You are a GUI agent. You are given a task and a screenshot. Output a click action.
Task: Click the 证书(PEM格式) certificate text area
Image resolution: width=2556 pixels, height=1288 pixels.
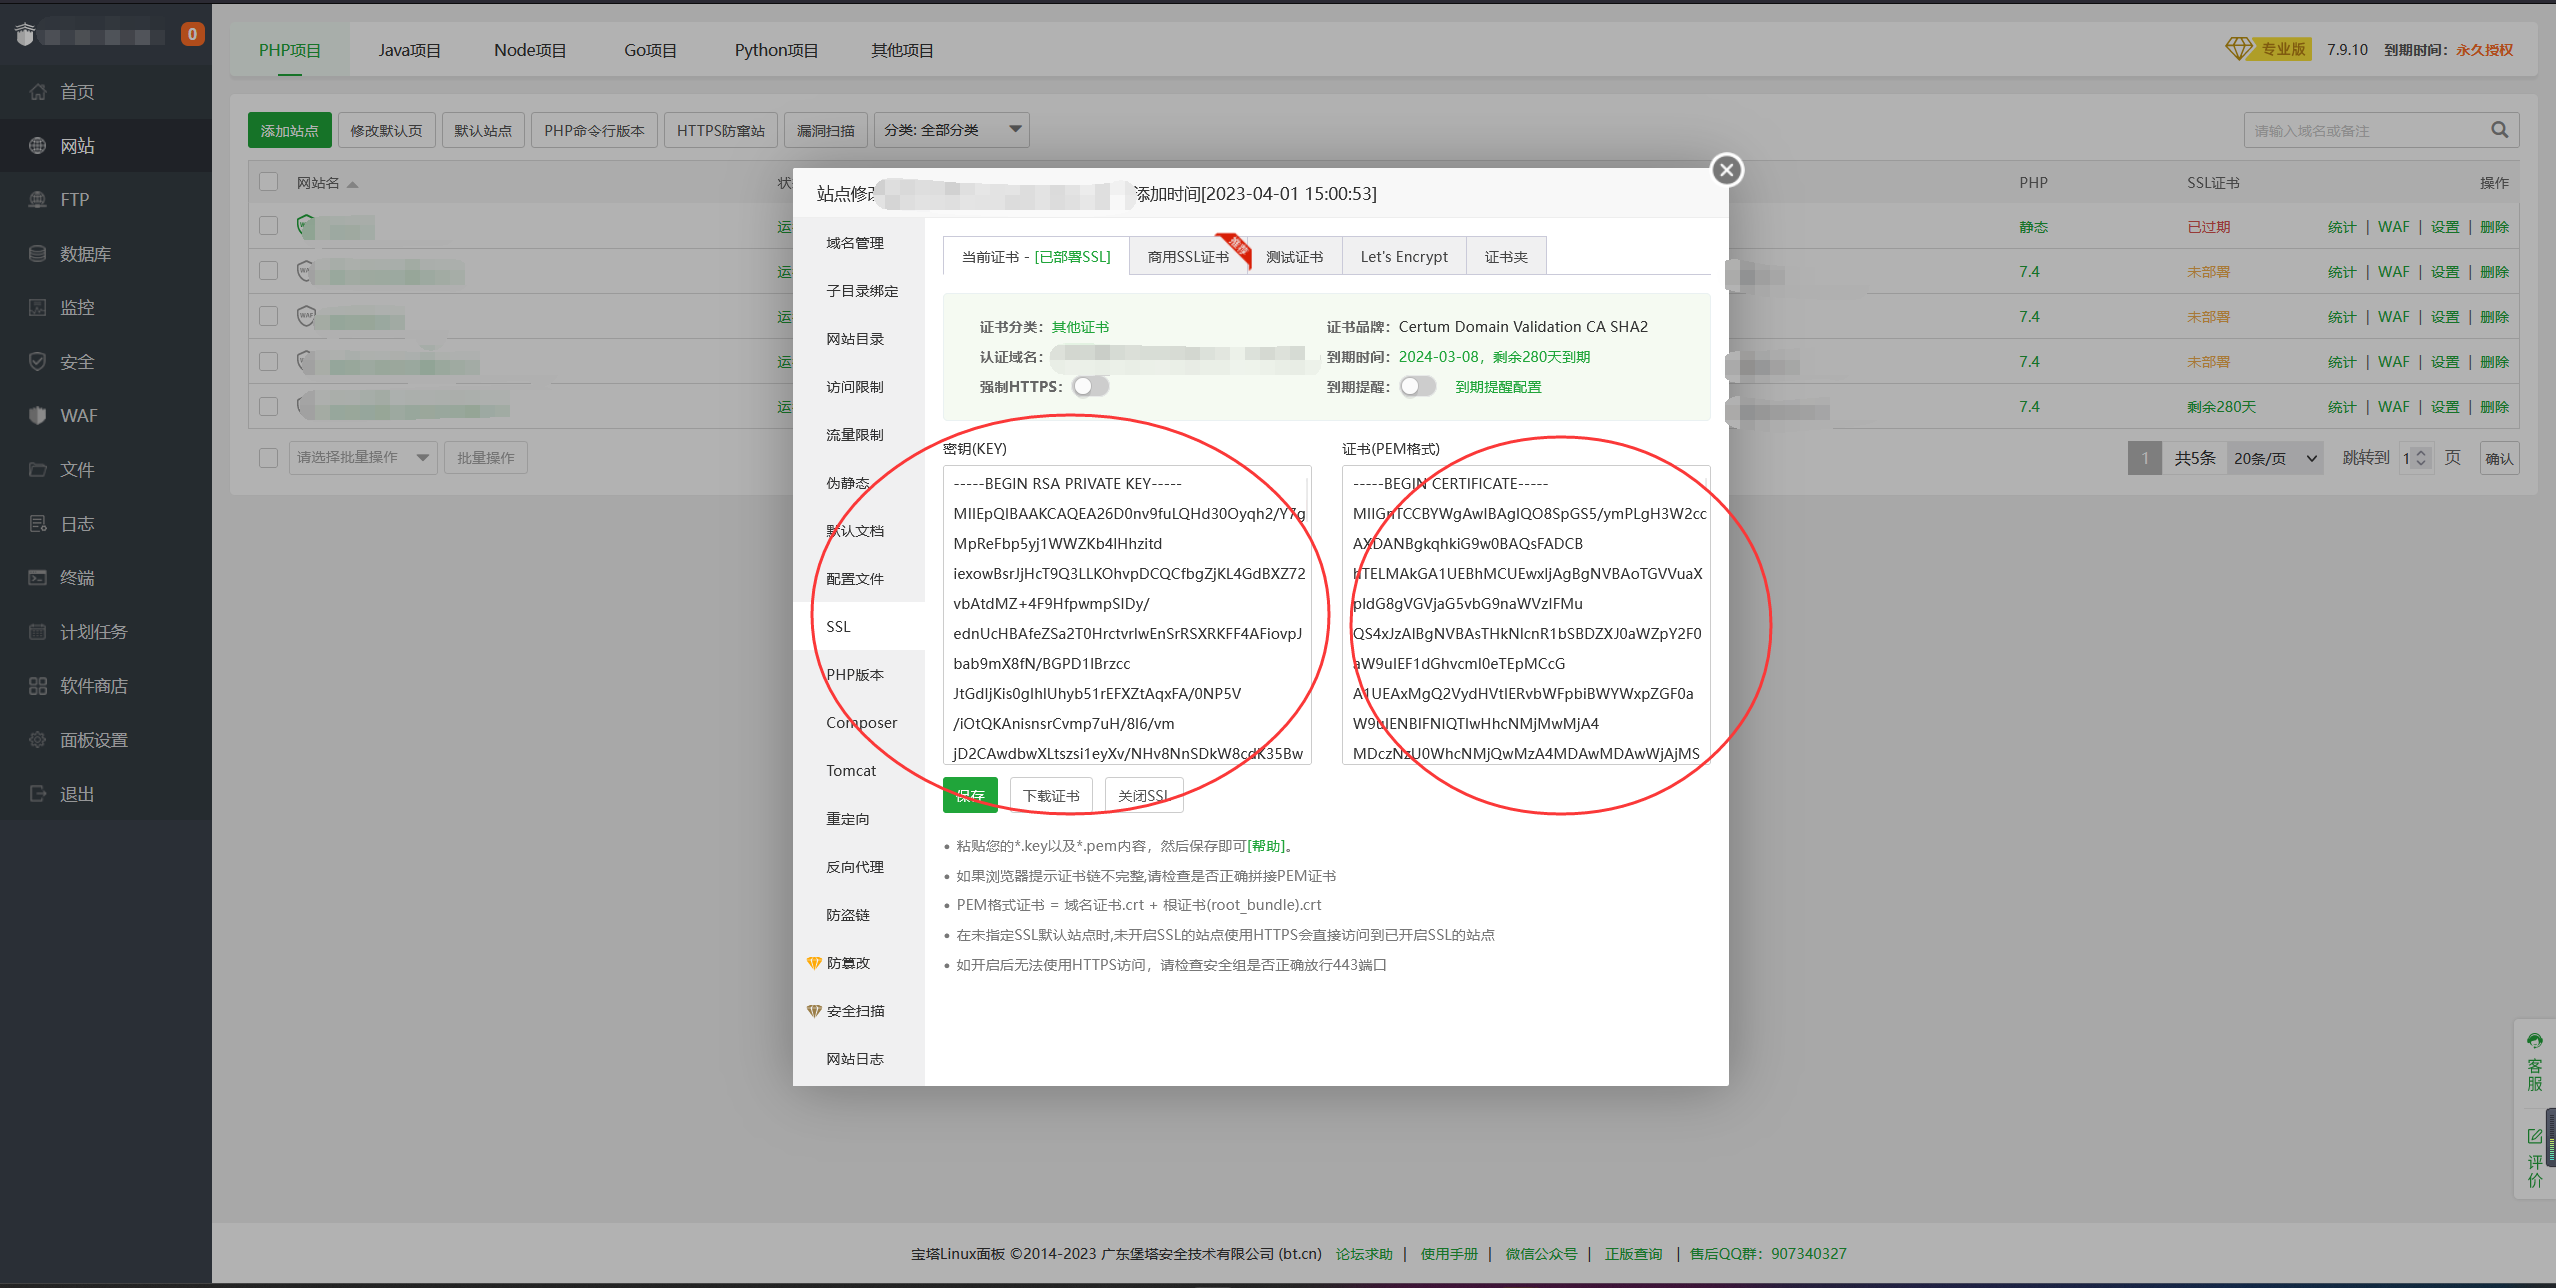[x=1526, y=615]
